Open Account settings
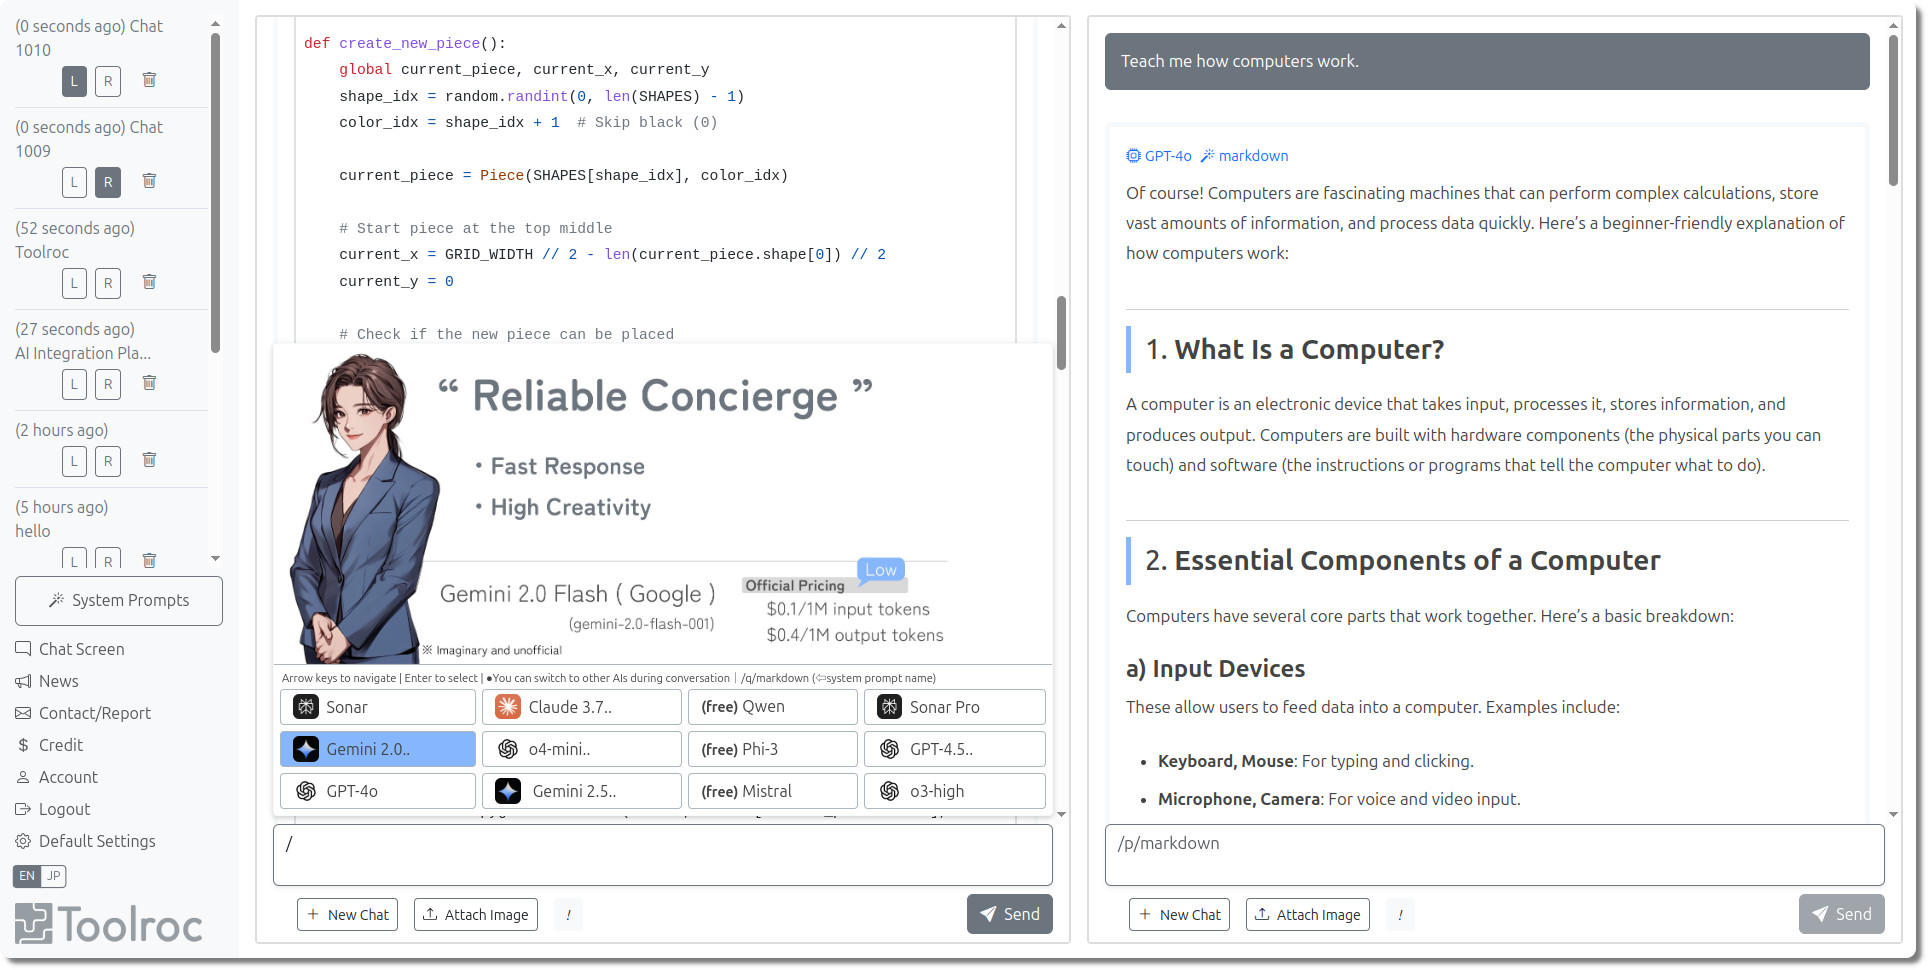The width and height of the screenshot is (1928, 970). pos(56,777)
